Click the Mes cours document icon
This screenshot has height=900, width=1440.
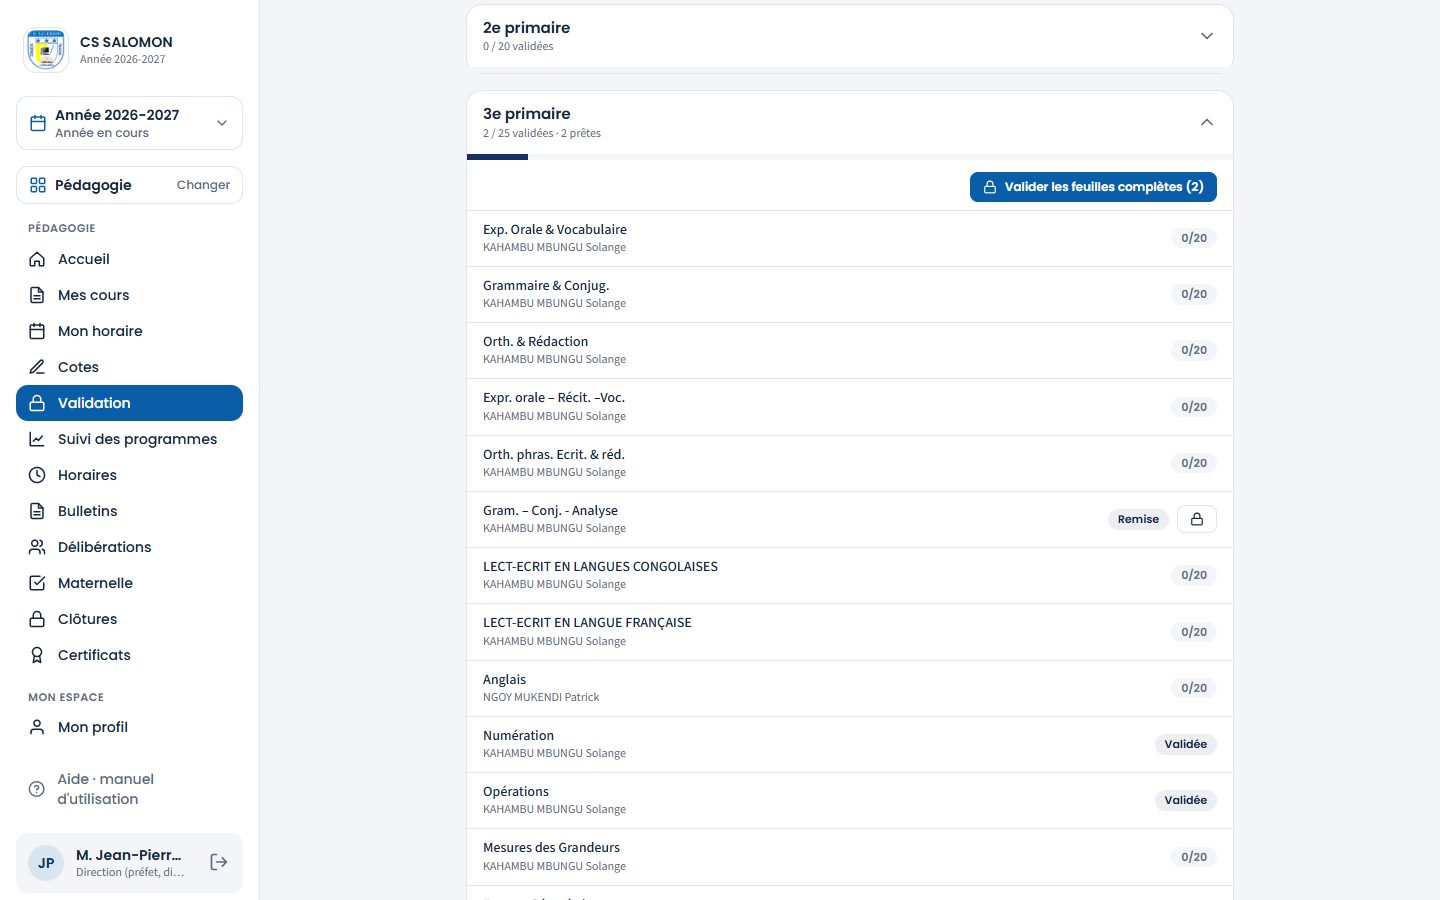point(37,295)
